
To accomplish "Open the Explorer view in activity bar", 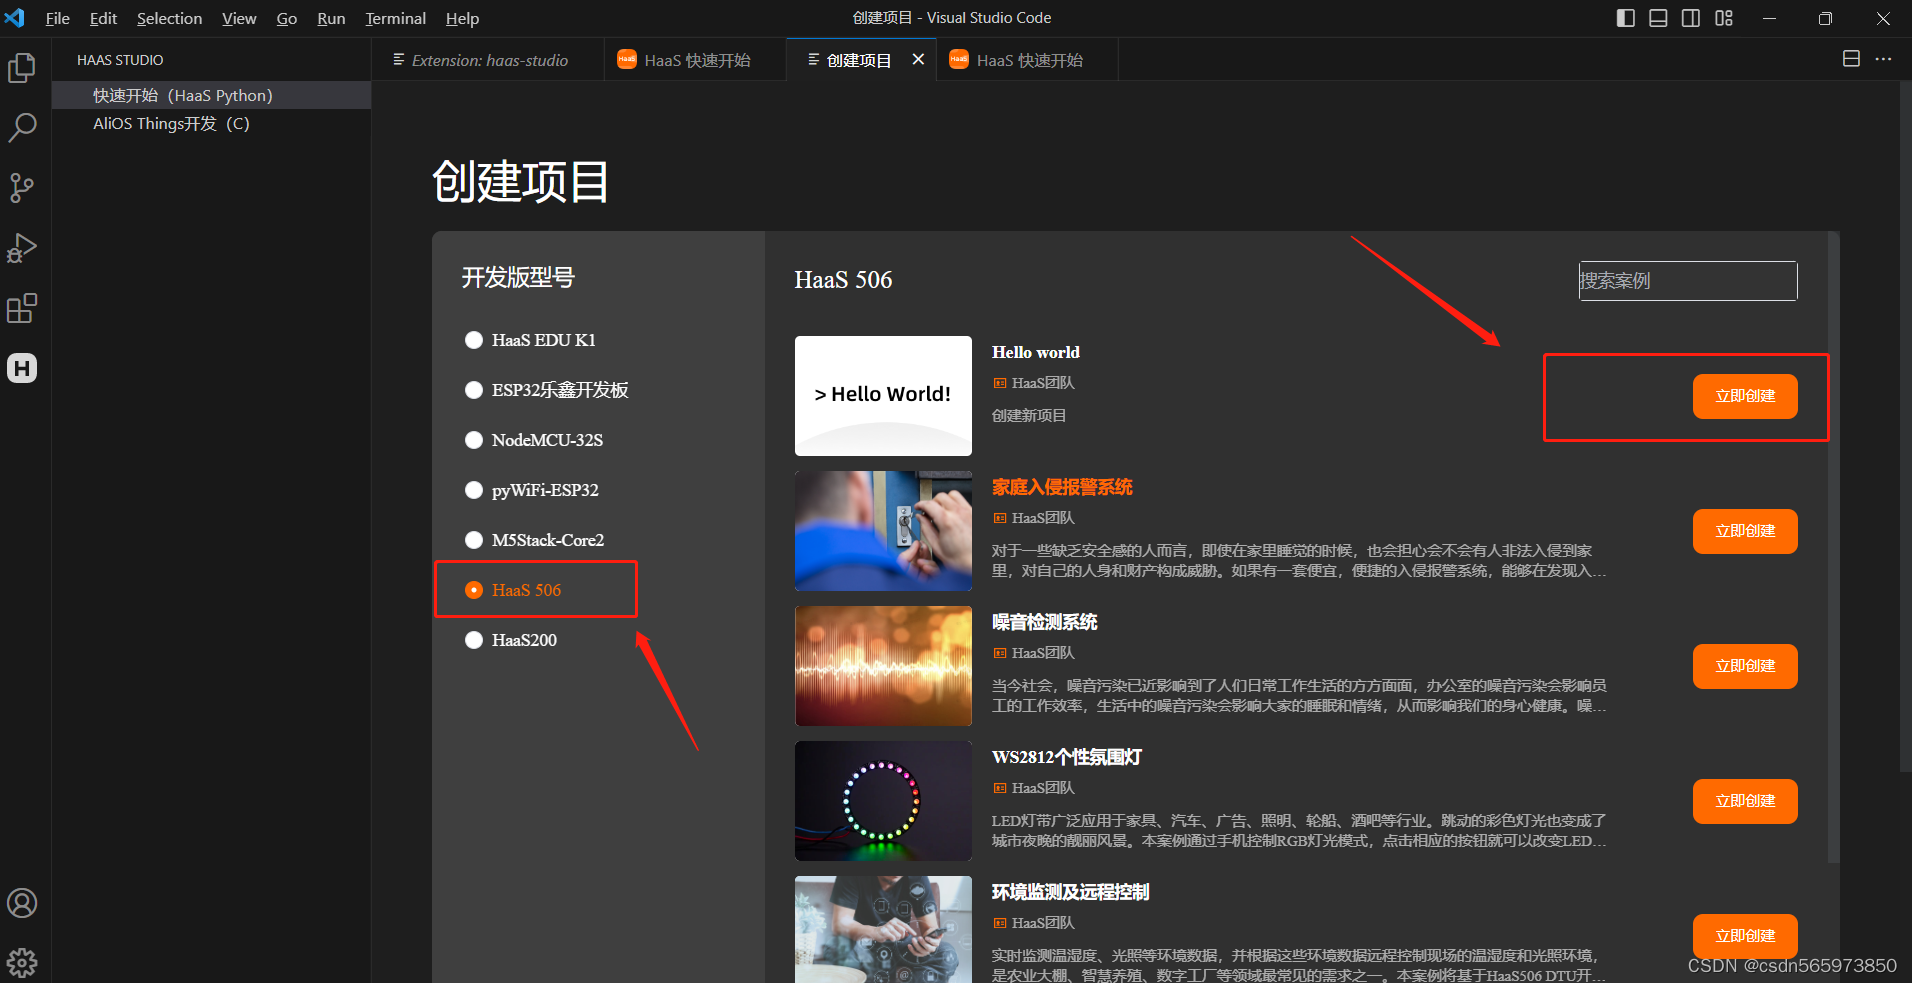I will (22, 68).
